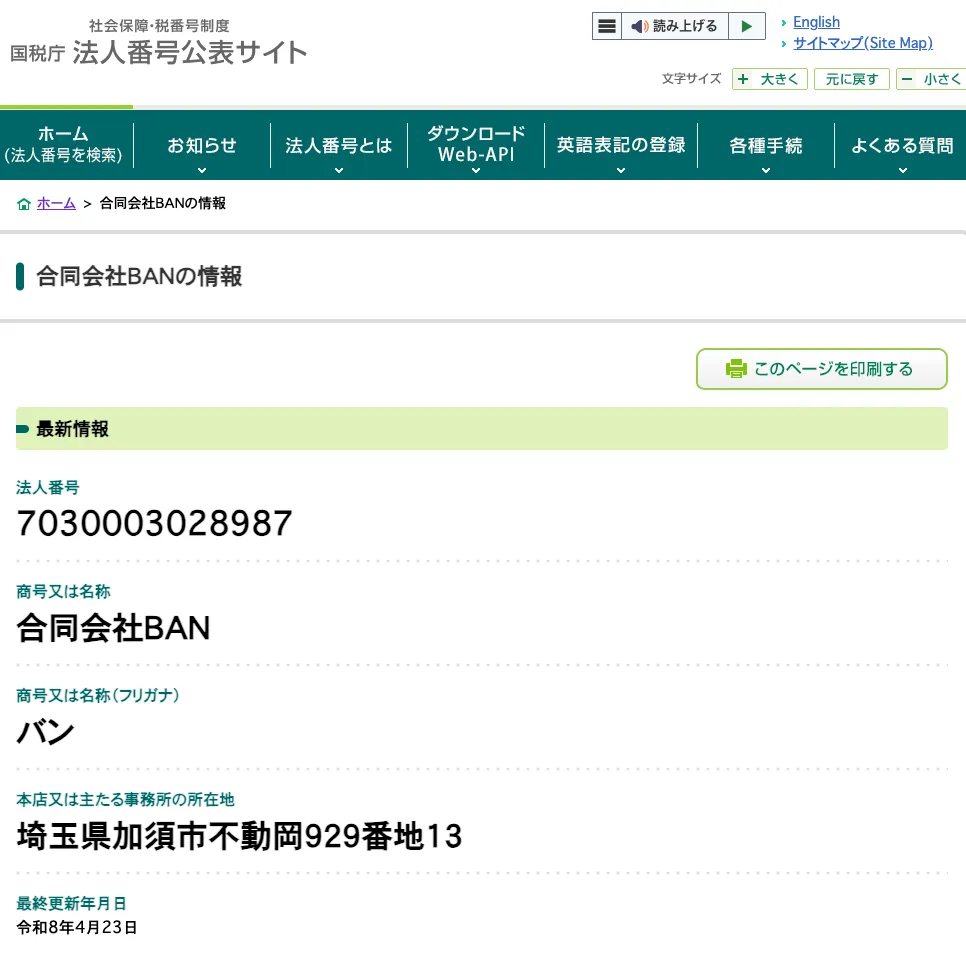Open the お知らせ menu
966x954 pixels.
[x=202, y=145]
